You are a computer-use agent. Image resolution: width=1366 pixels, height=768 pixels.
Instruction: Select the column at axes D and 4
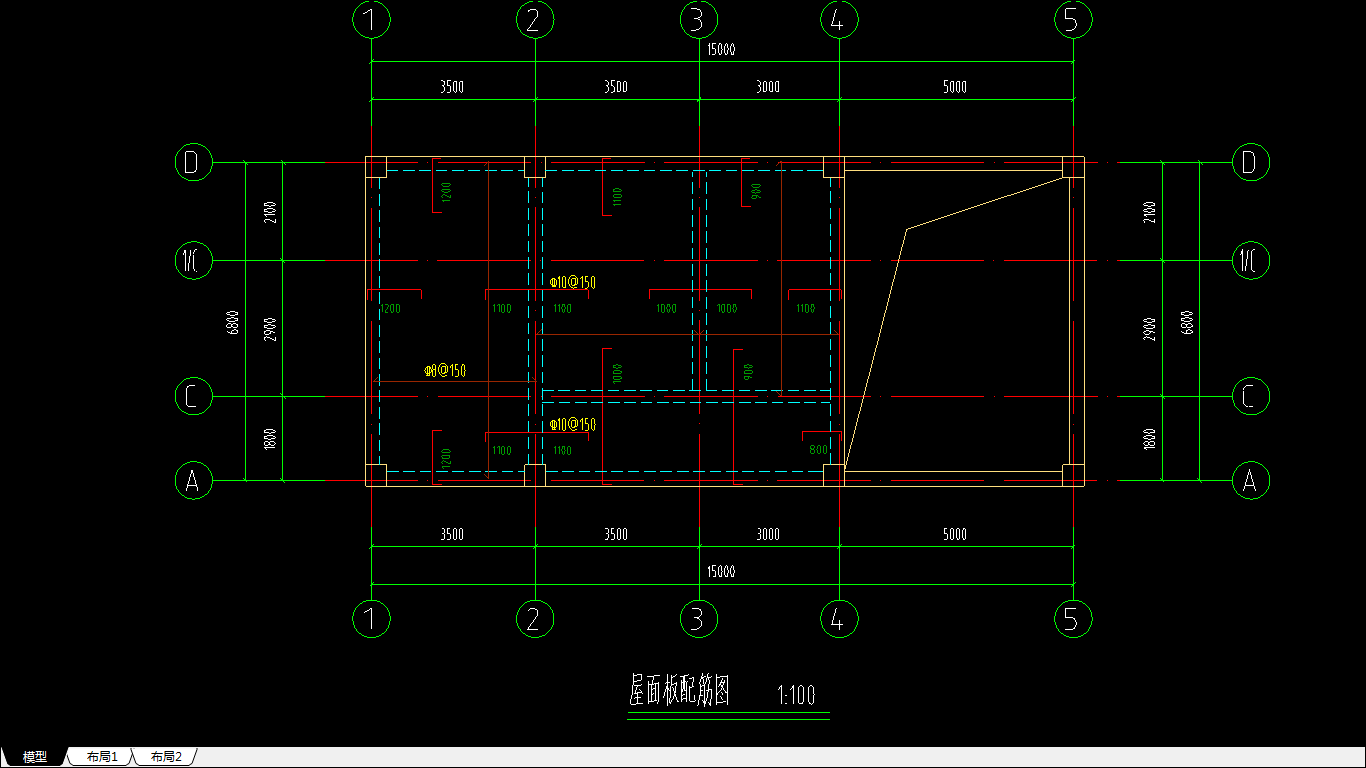[833, 167]
